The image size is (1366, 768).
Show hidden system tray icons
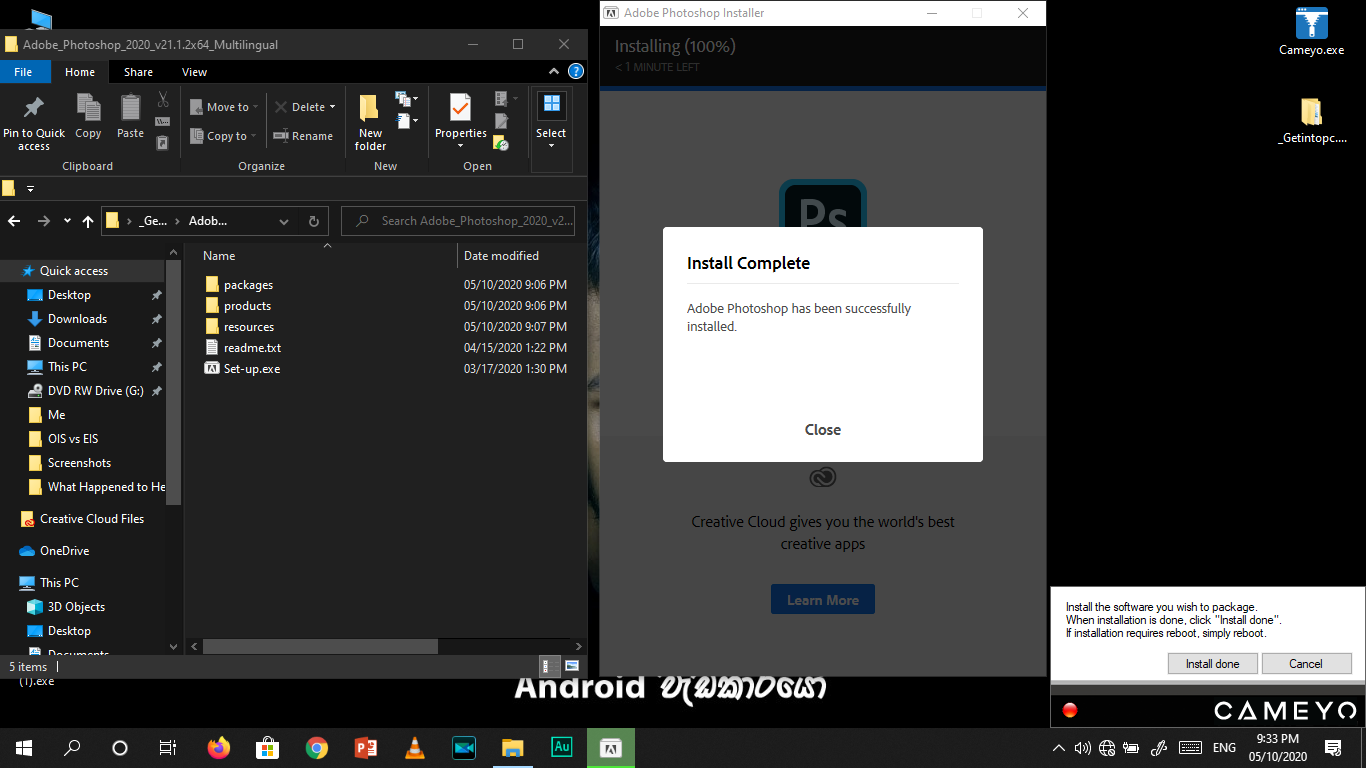pos(1059,747)
